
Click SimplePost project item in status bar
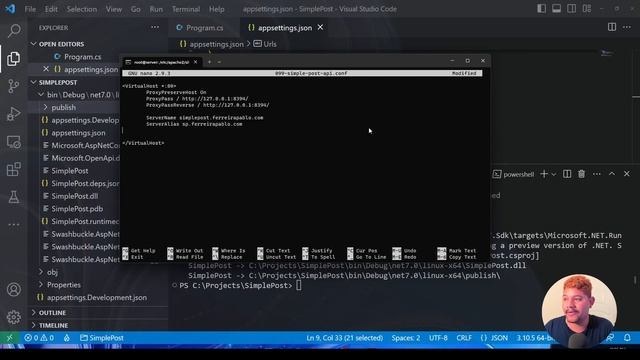(102, 338)
